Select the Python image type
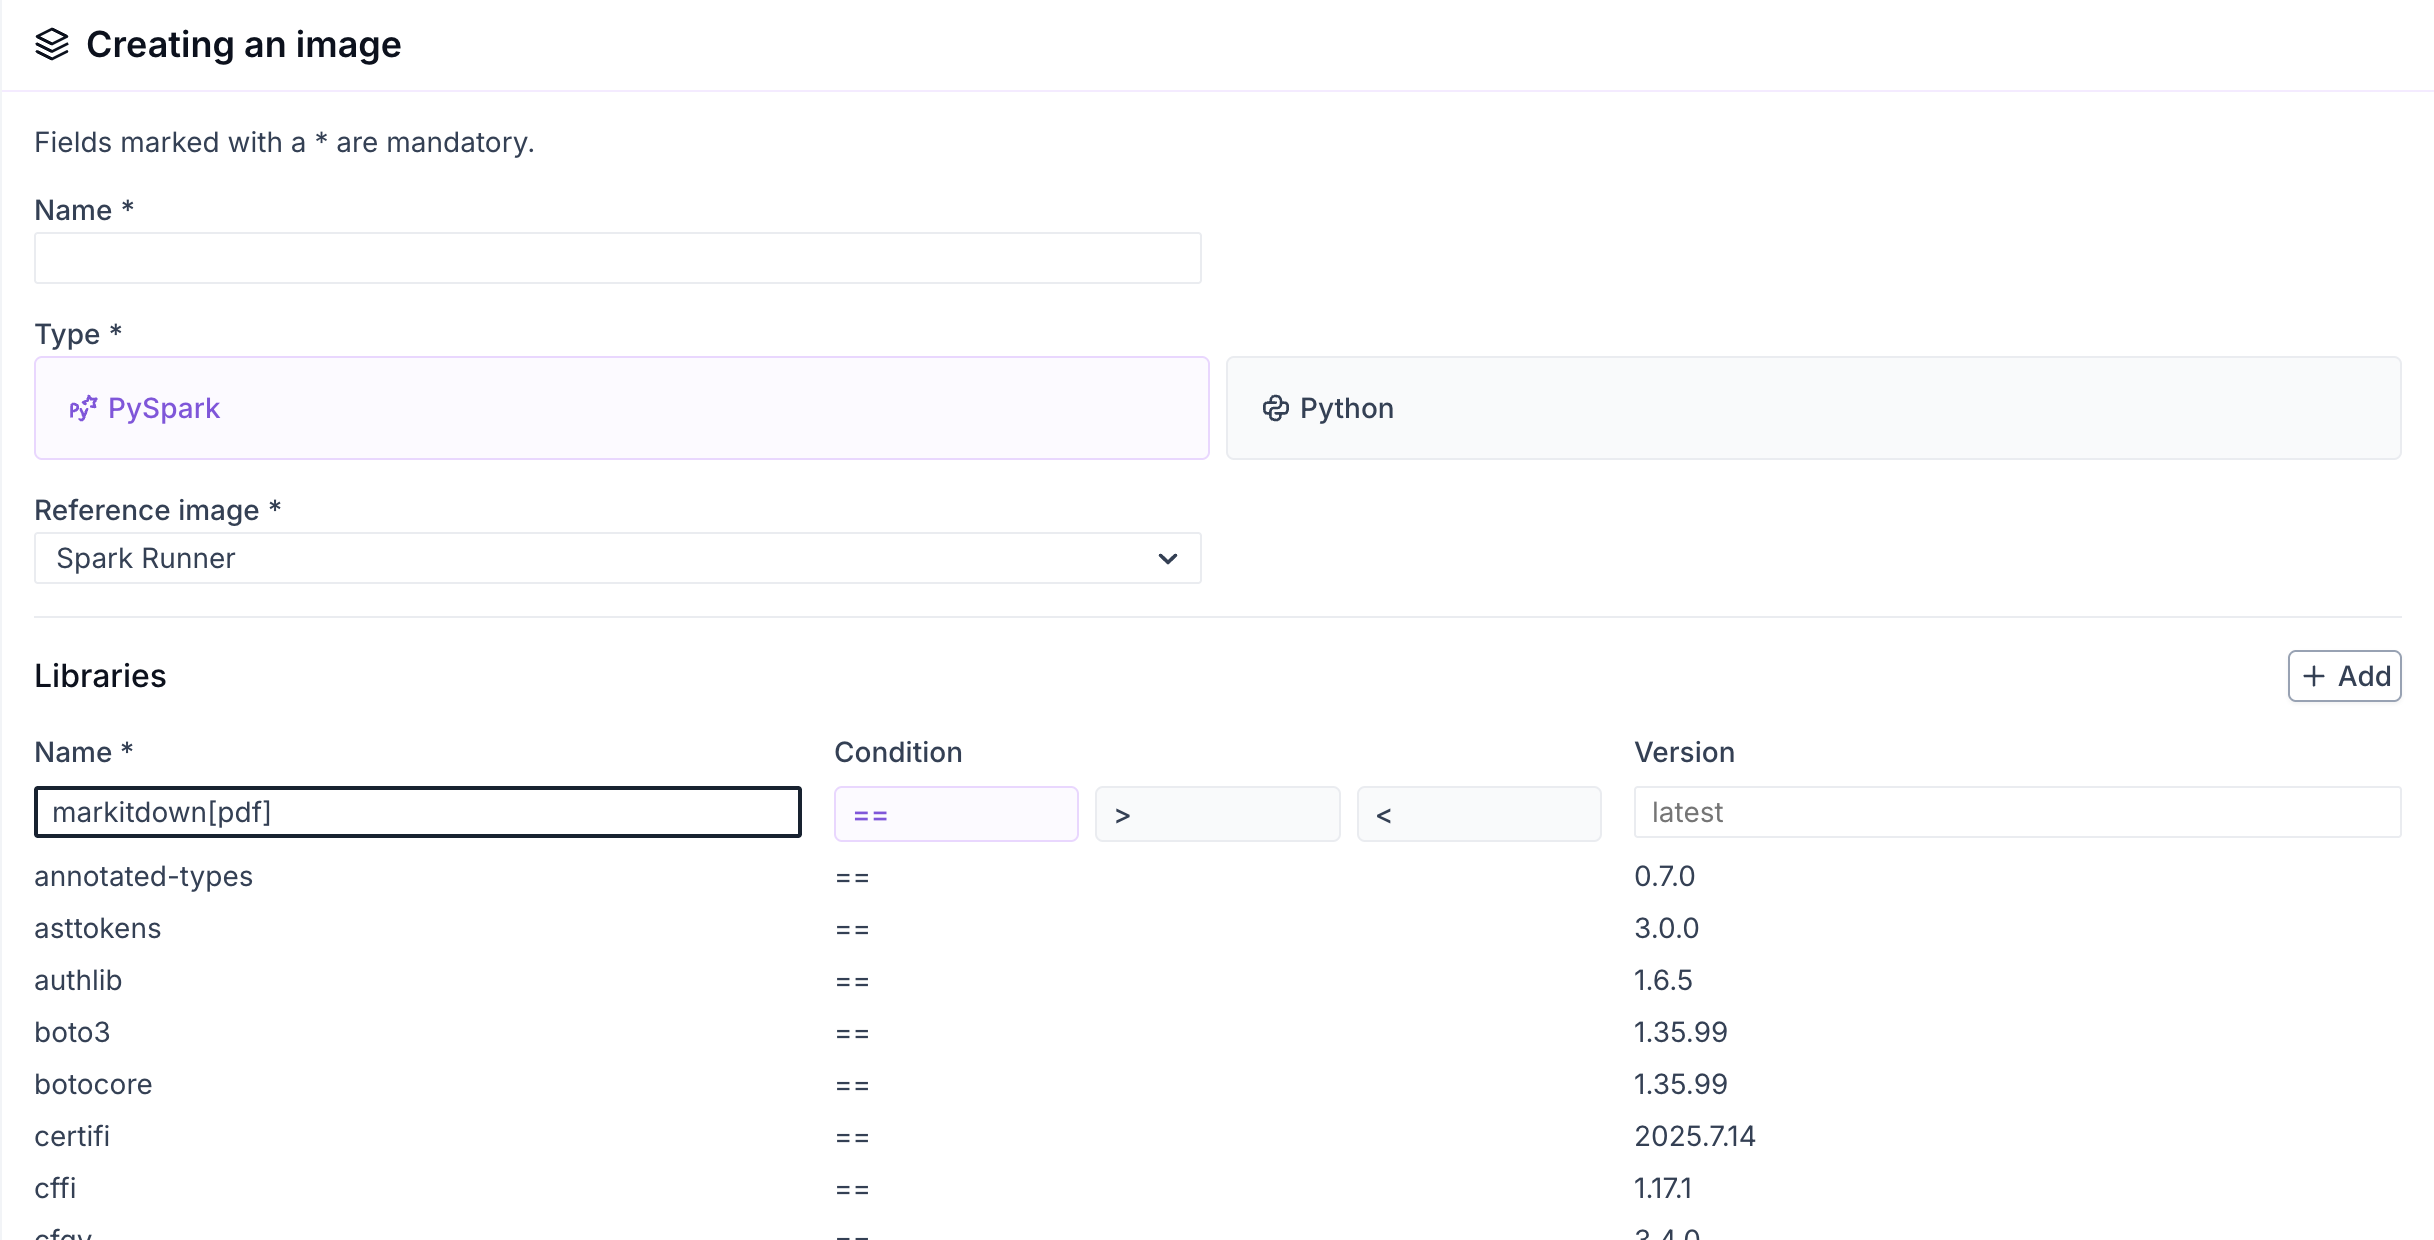 (x=1813, y=408)
